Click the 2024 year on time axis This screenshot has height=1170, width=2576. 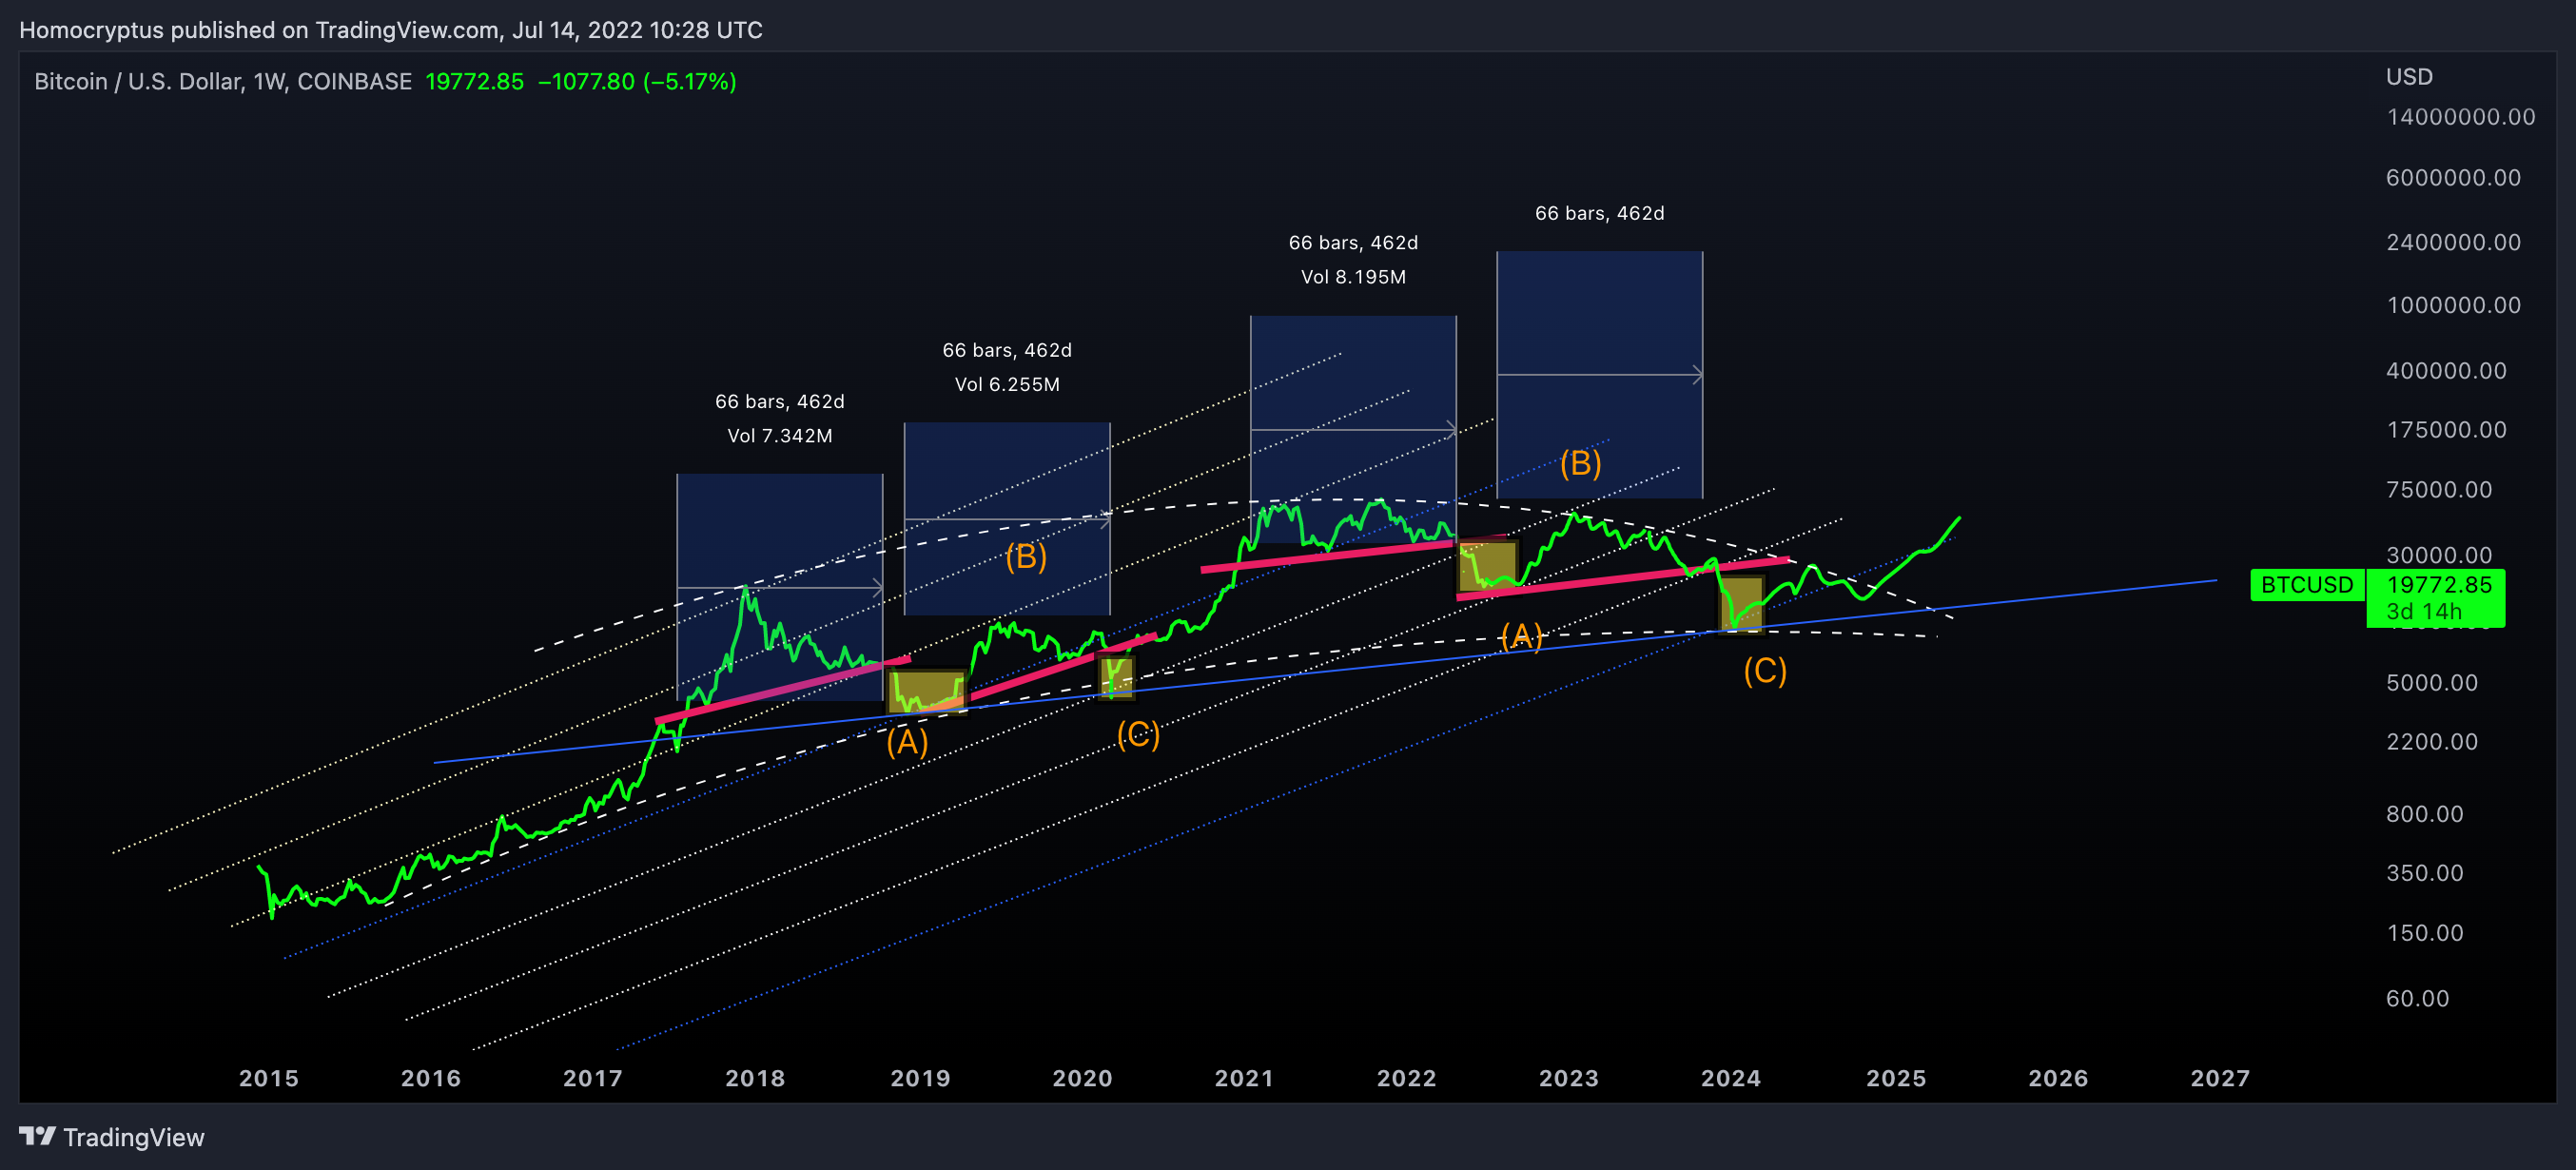[x=1731, y=1078]
